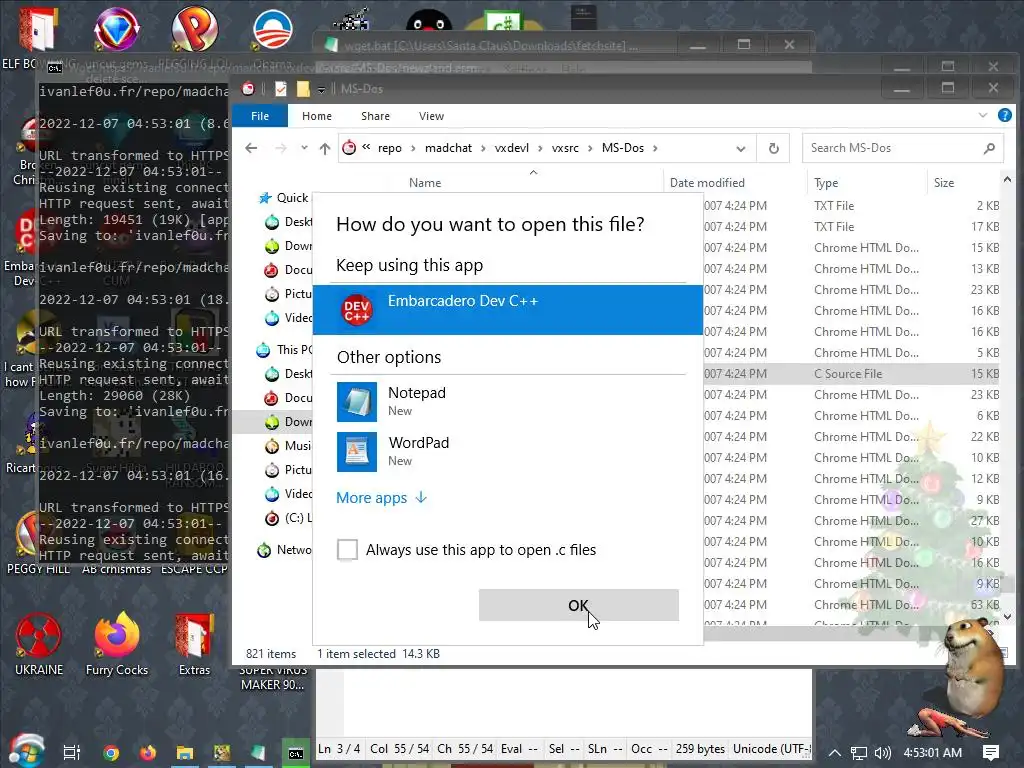Viewport: 1024px width, 768px height.
Task: Launch Chrome from the taskbar
Action: tap(111, 752)
